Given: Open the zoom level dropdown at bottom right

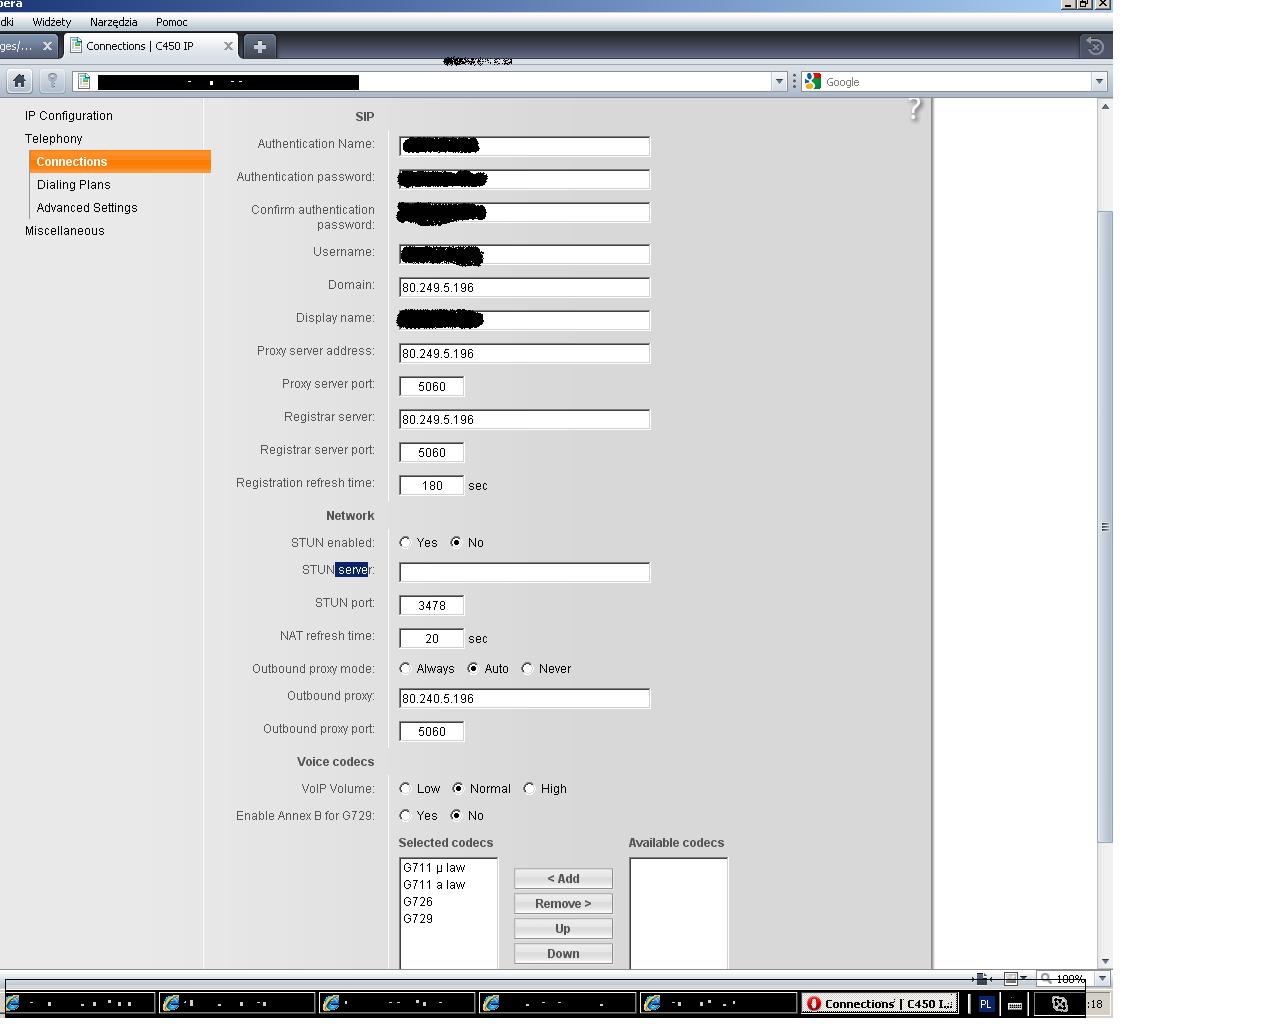Looking at the screenshot, I should coord(1103,979).
